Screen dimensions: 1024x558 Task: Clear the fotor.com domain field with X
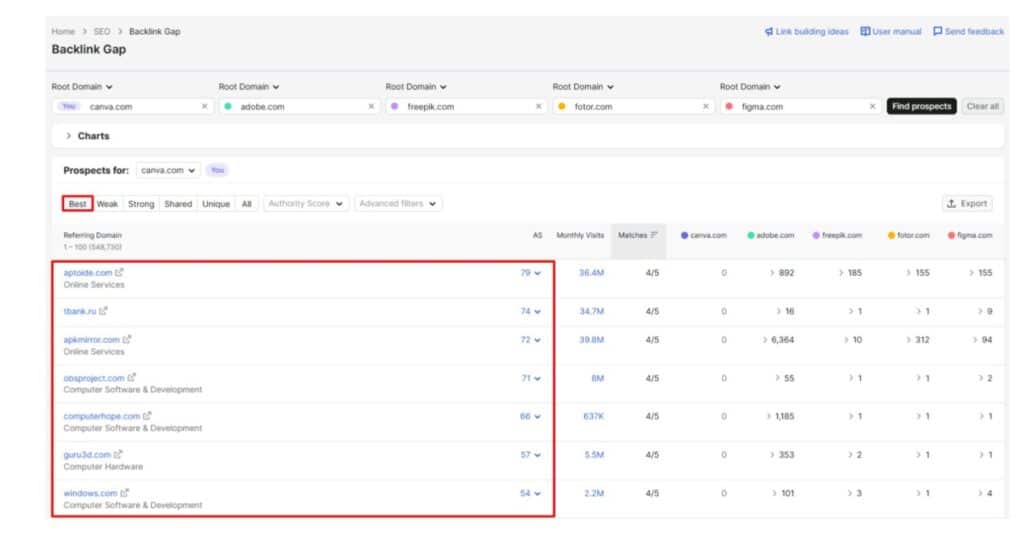coord(705,107)
